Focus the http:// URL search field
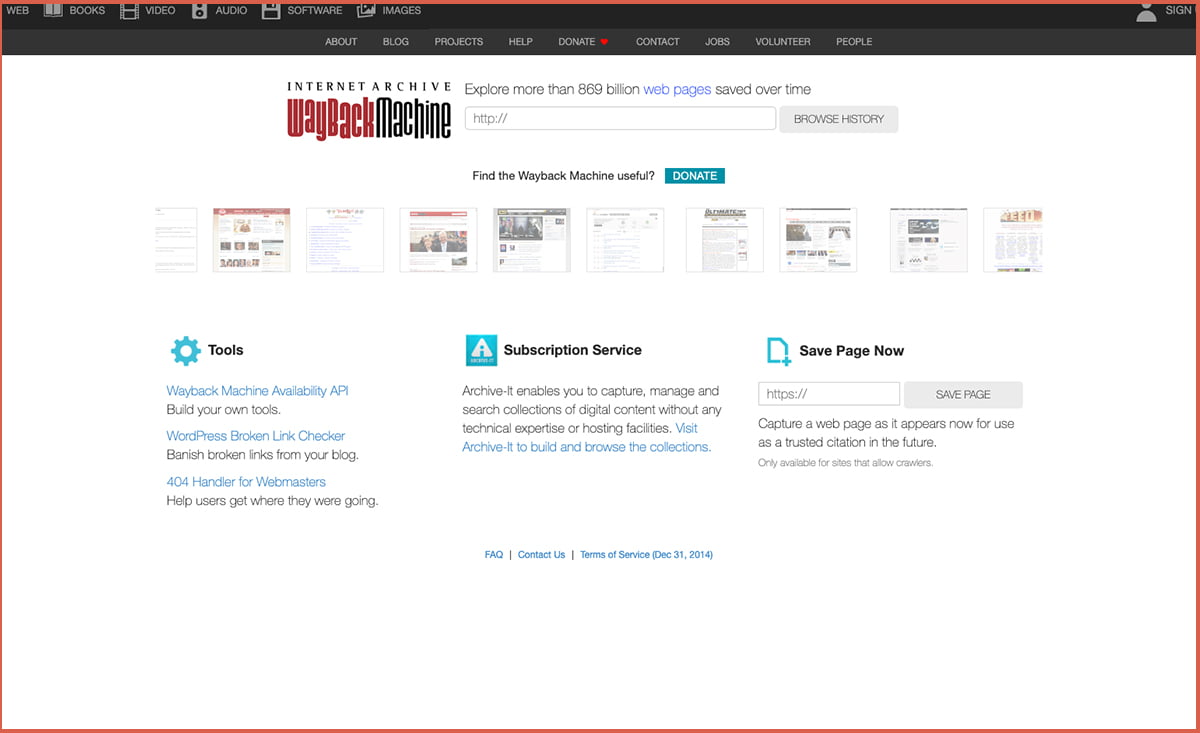This screenshot has height=733, width=1200. coord(620,119)
